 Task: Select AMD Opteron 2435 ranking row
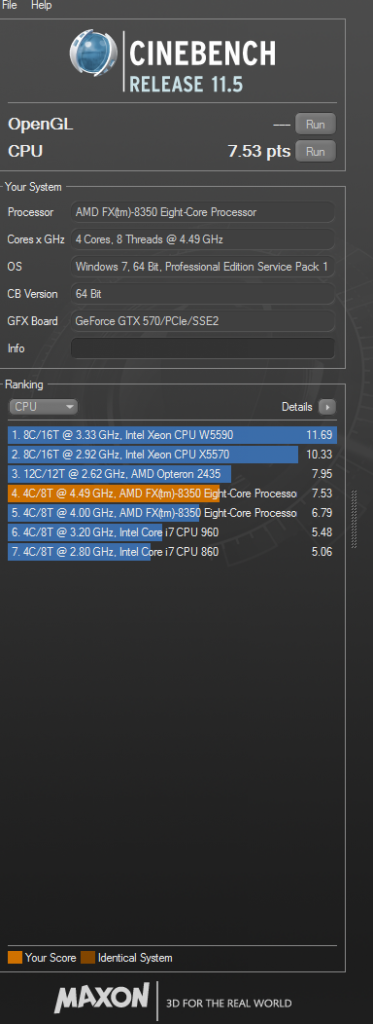[172, 474]
